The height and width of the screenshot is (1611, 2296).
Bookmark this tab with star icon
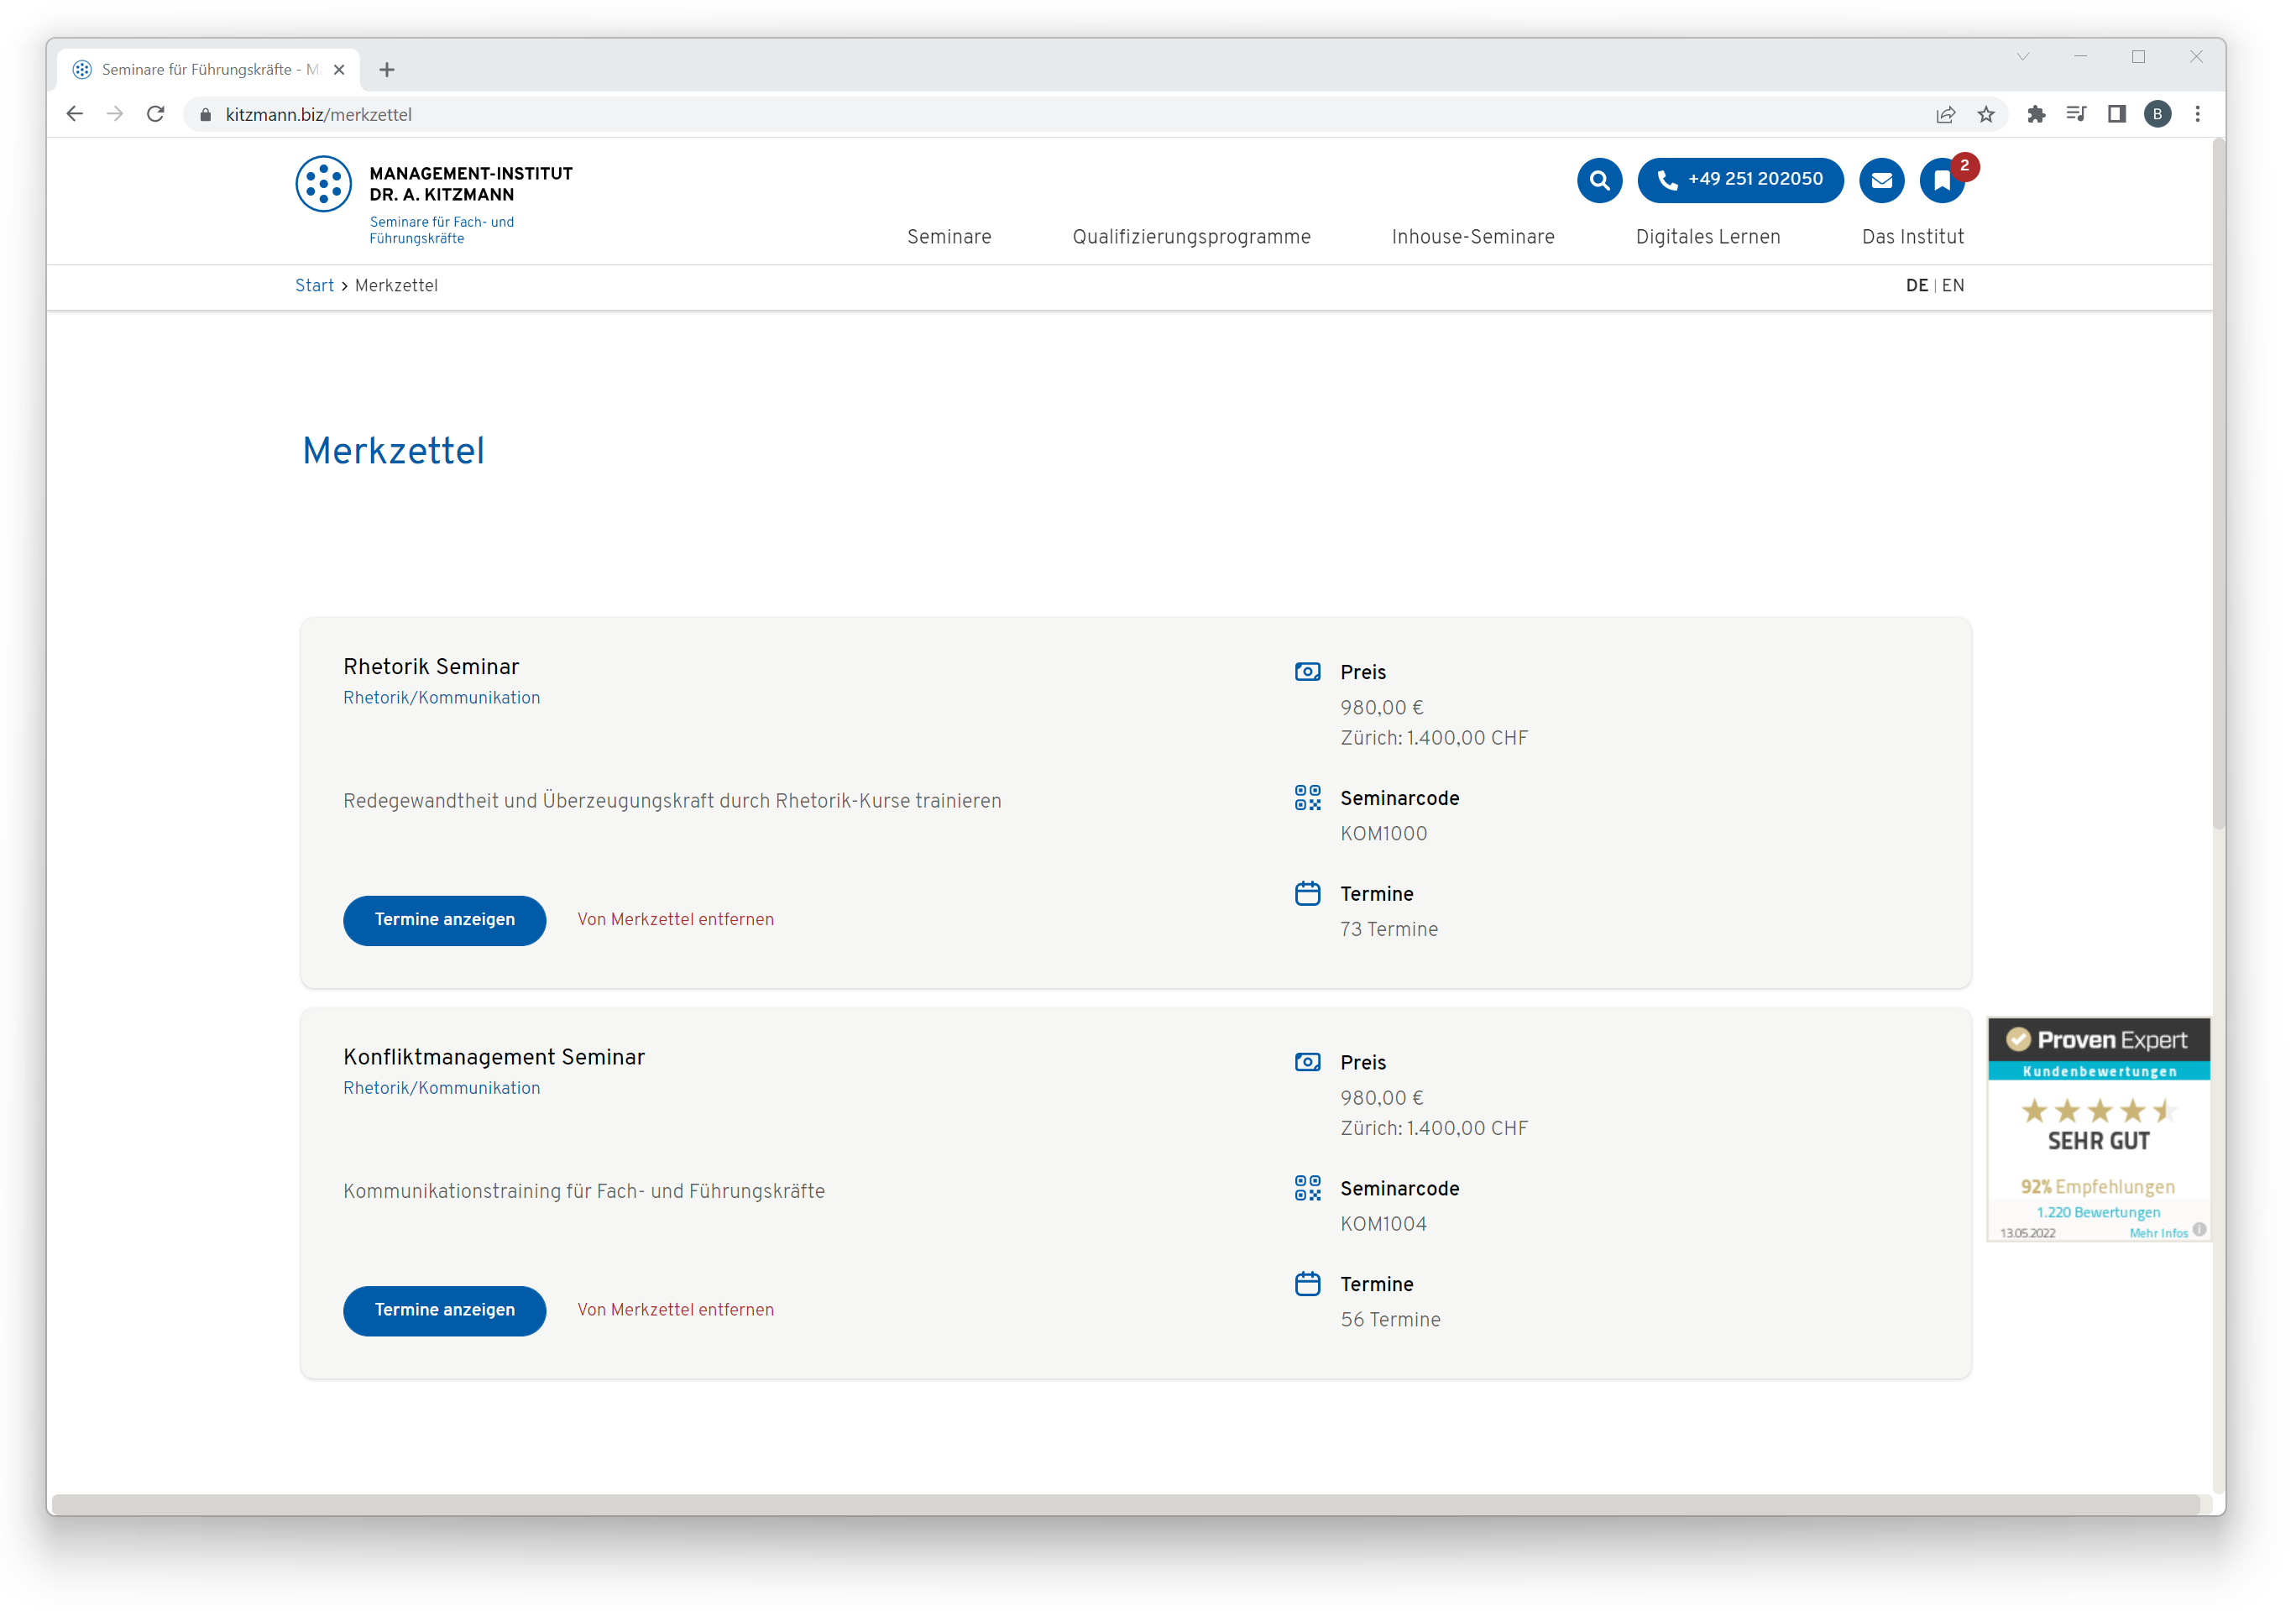pyautogui.click(x=1986, y=115)
